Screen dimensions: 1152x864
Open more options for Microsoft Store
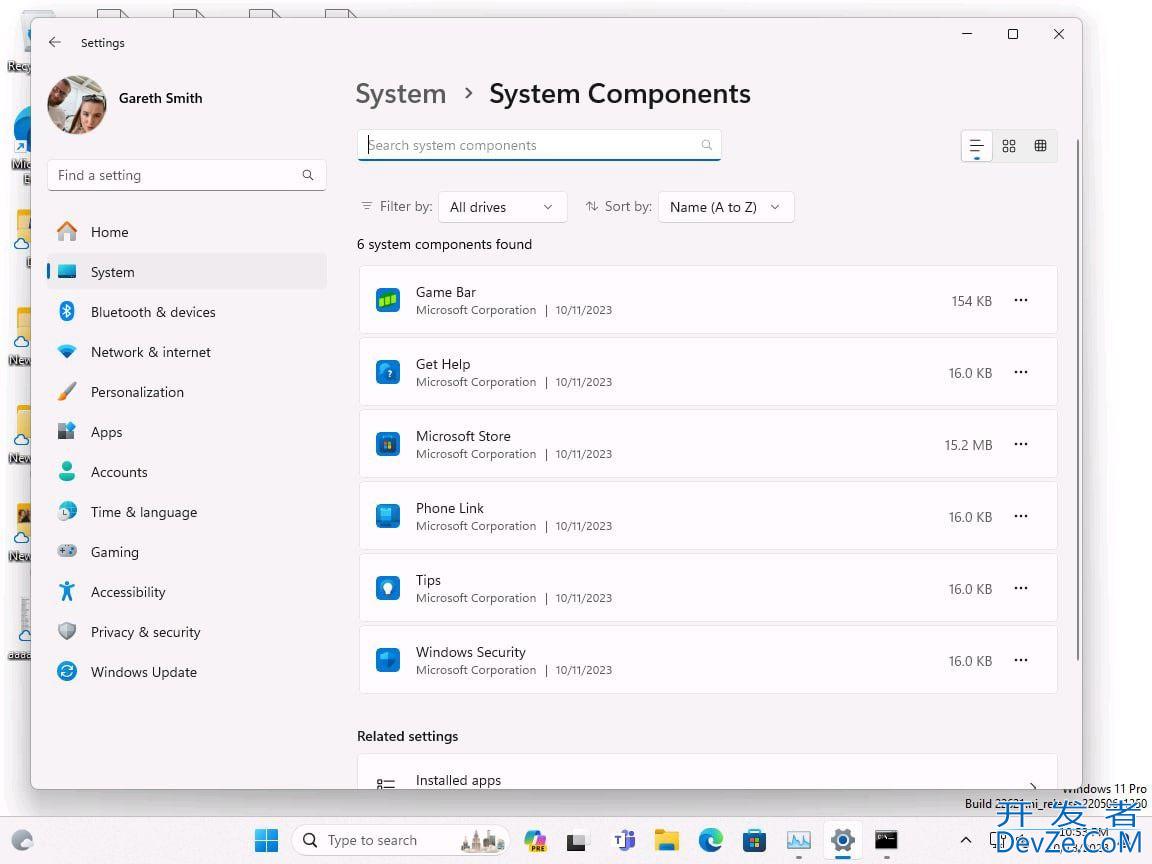1020,444
